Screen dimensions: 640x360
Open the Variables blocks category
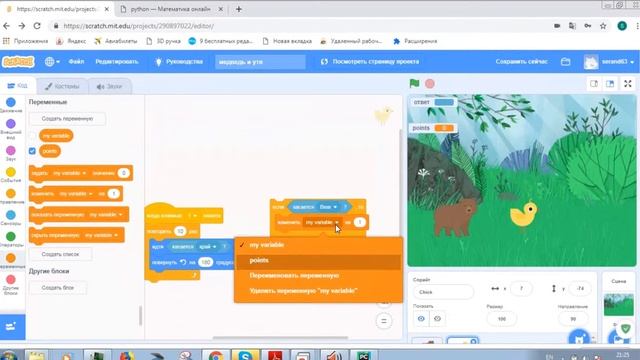tap(11, 261)
